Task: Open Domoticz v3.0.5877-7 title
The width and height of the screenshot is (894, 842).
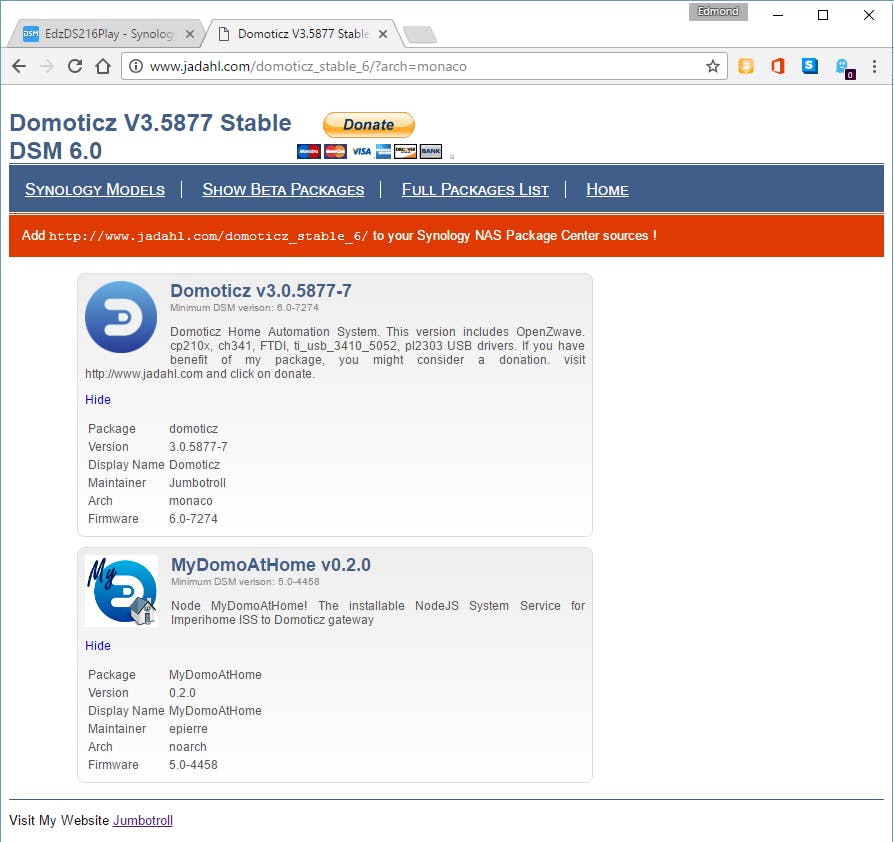Action: click(261, 291)
